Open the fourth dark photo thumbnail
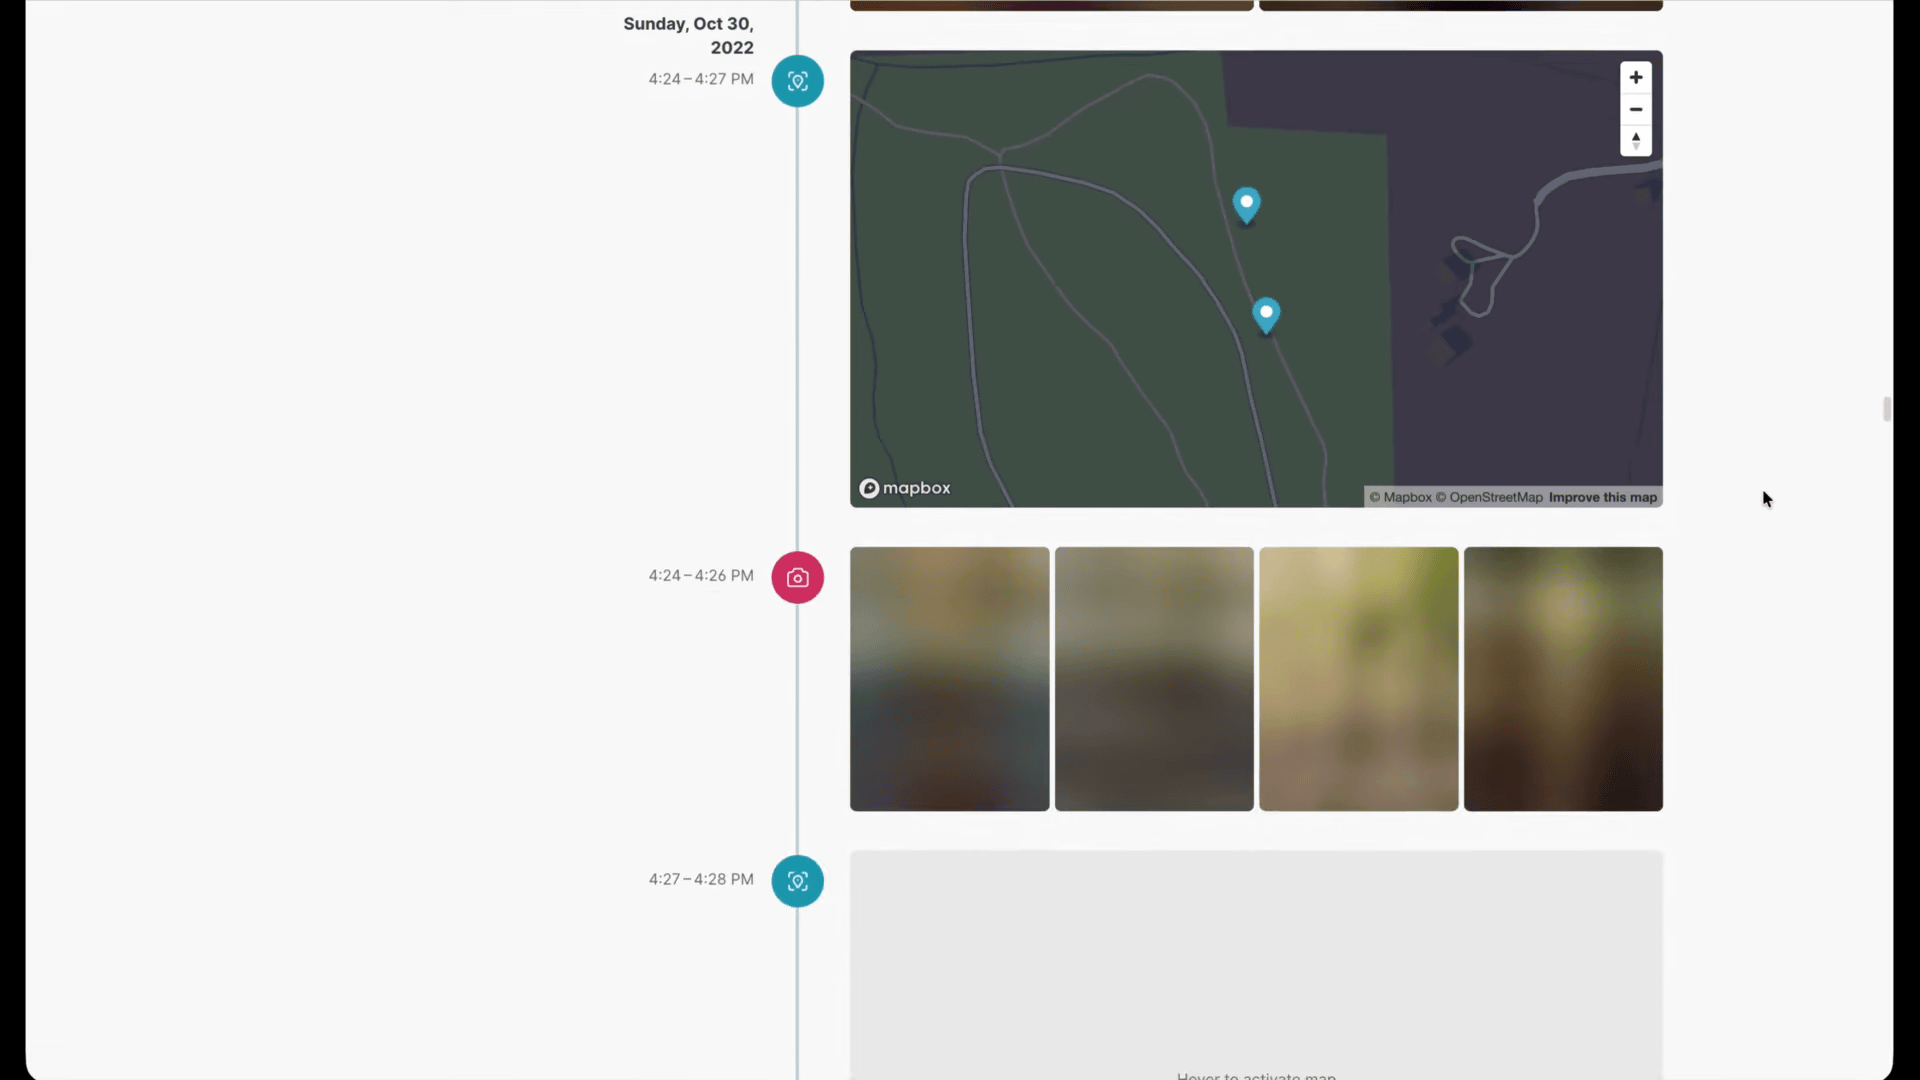 (x=1563, y=678)
